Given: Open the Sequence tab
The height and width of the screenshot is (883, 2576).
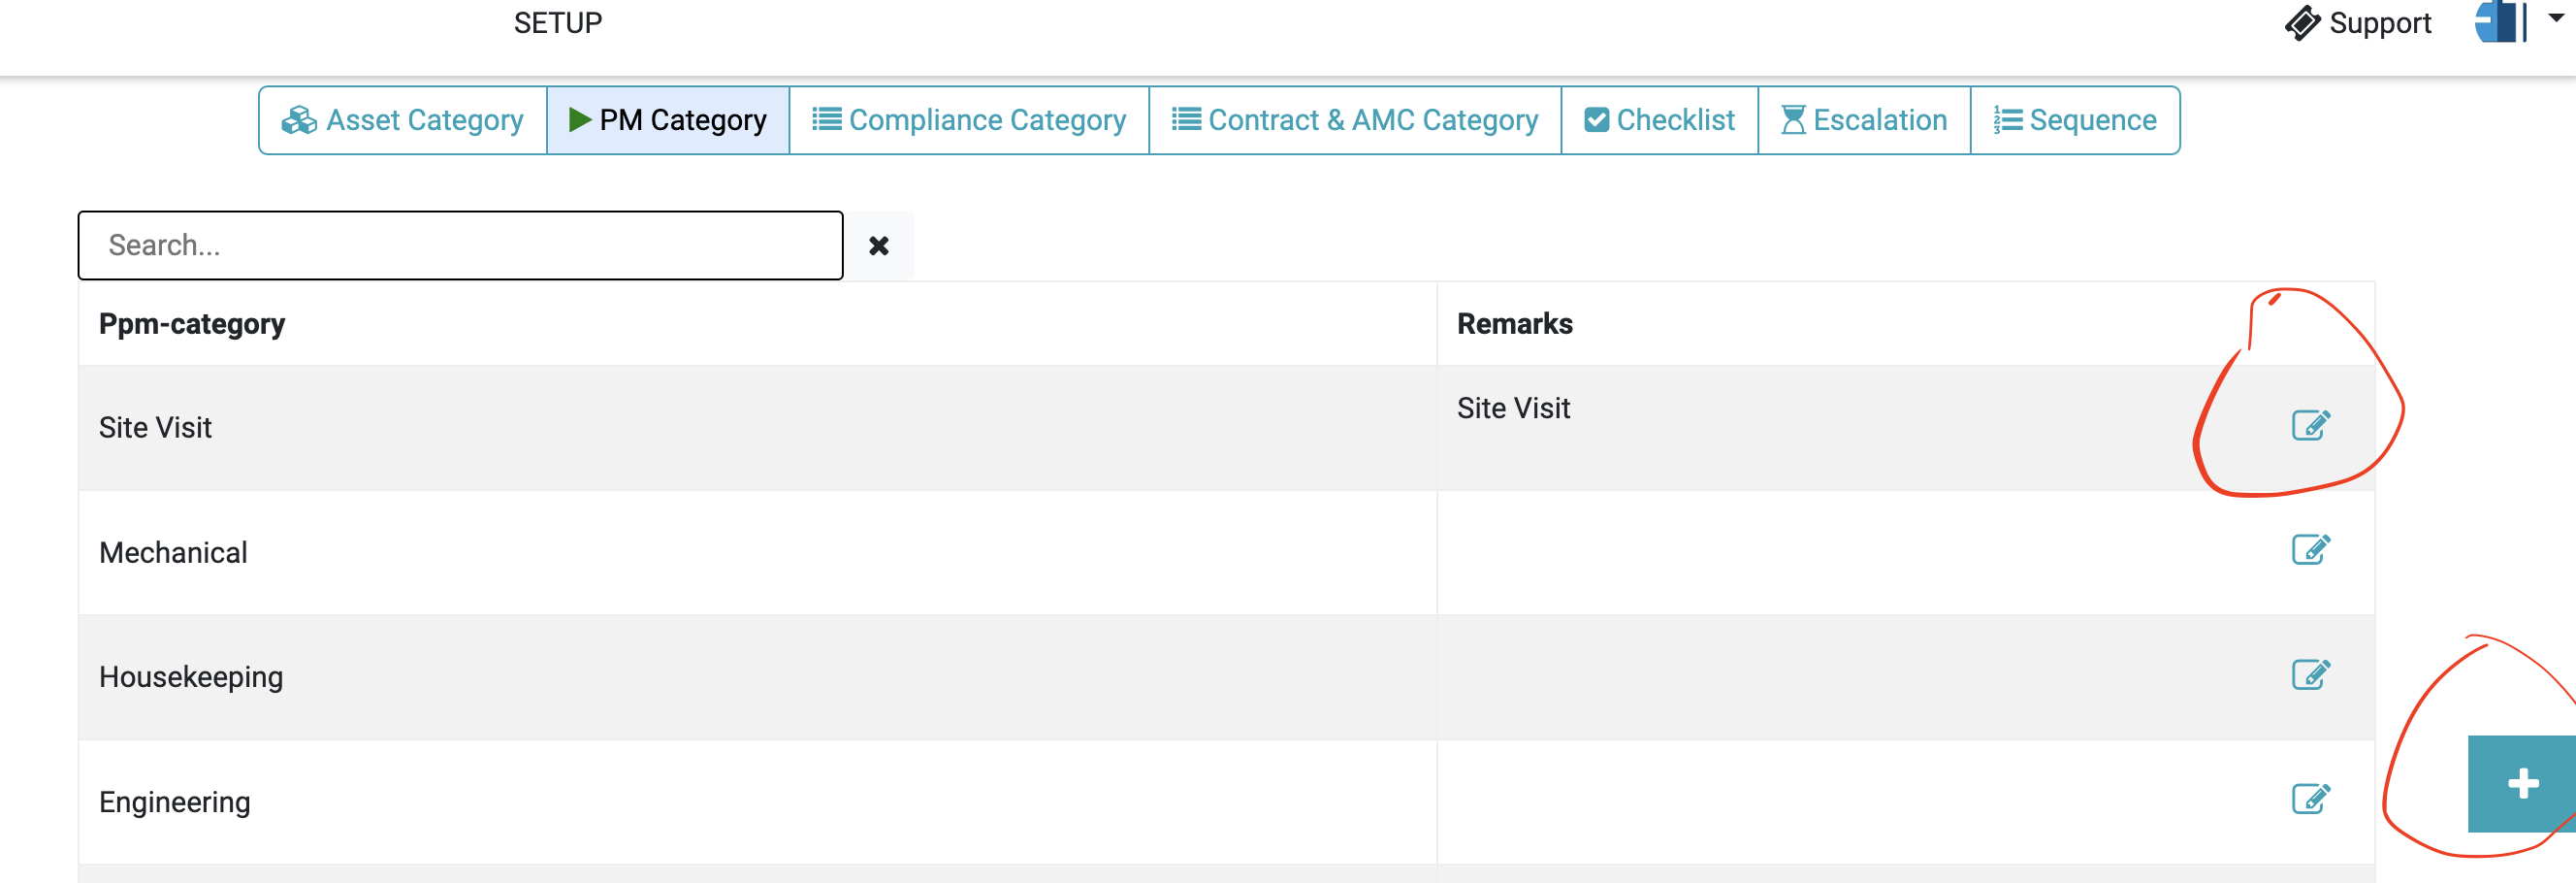Looking at the screenshot, I should [2075, 120].
